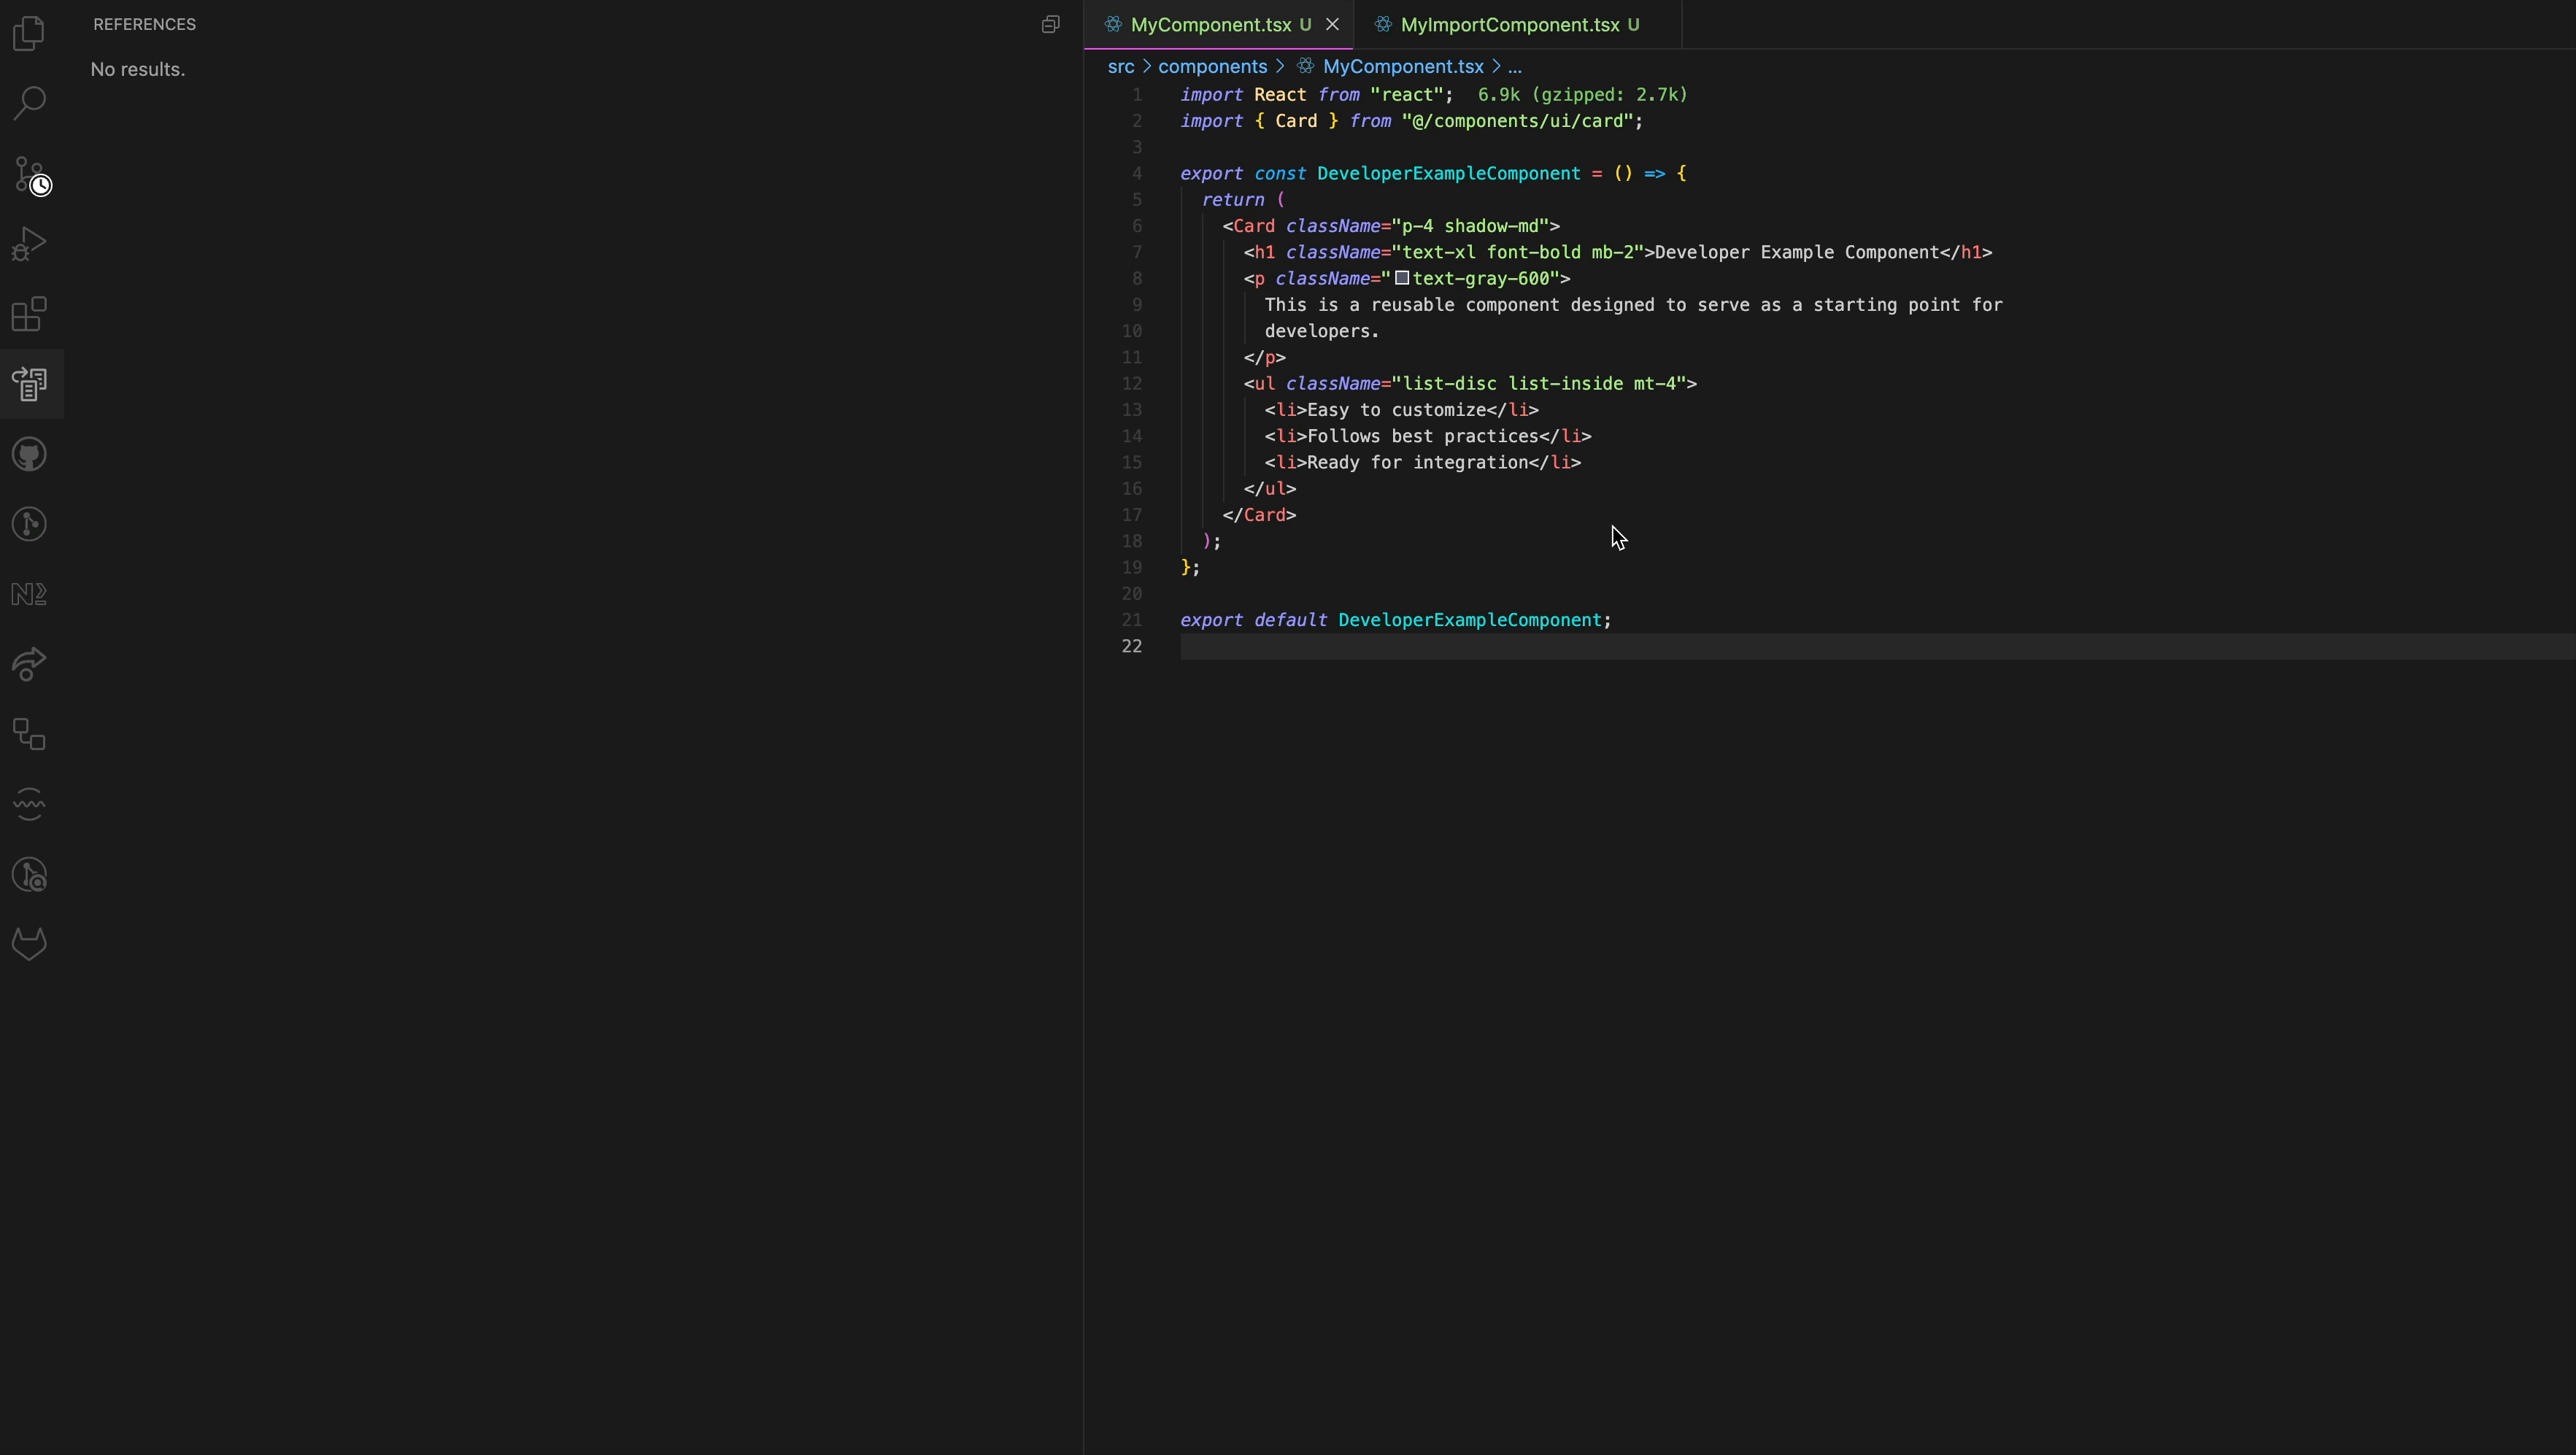Viewport: 2576px width, 1455px height.
Task: Open the GitHub sidebar panel
Action: click(30, 454)
